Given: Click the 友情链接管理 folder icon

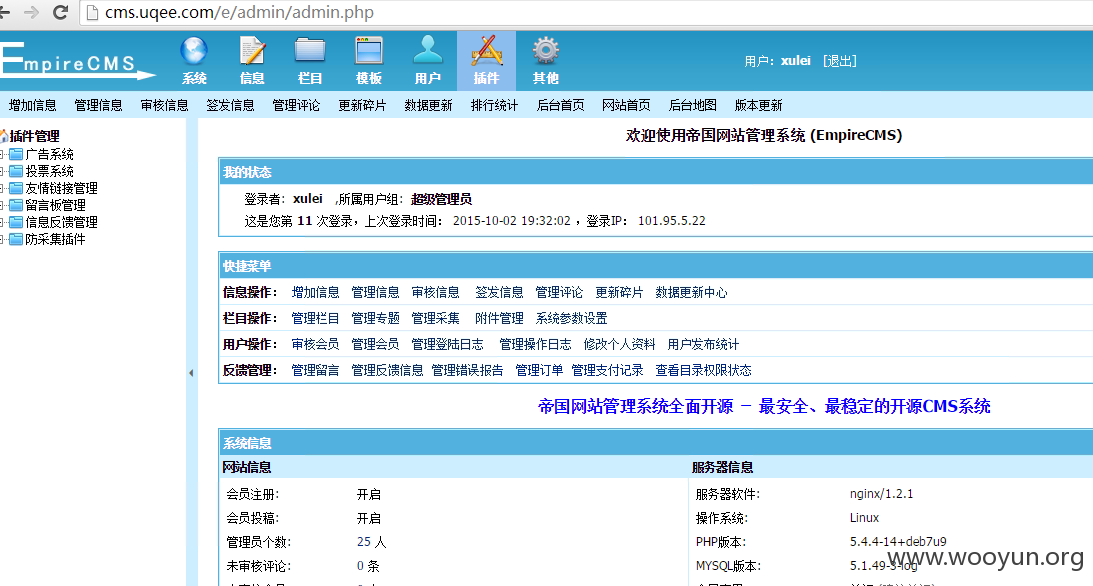Looking at the screenshot, I should point(16,188).
